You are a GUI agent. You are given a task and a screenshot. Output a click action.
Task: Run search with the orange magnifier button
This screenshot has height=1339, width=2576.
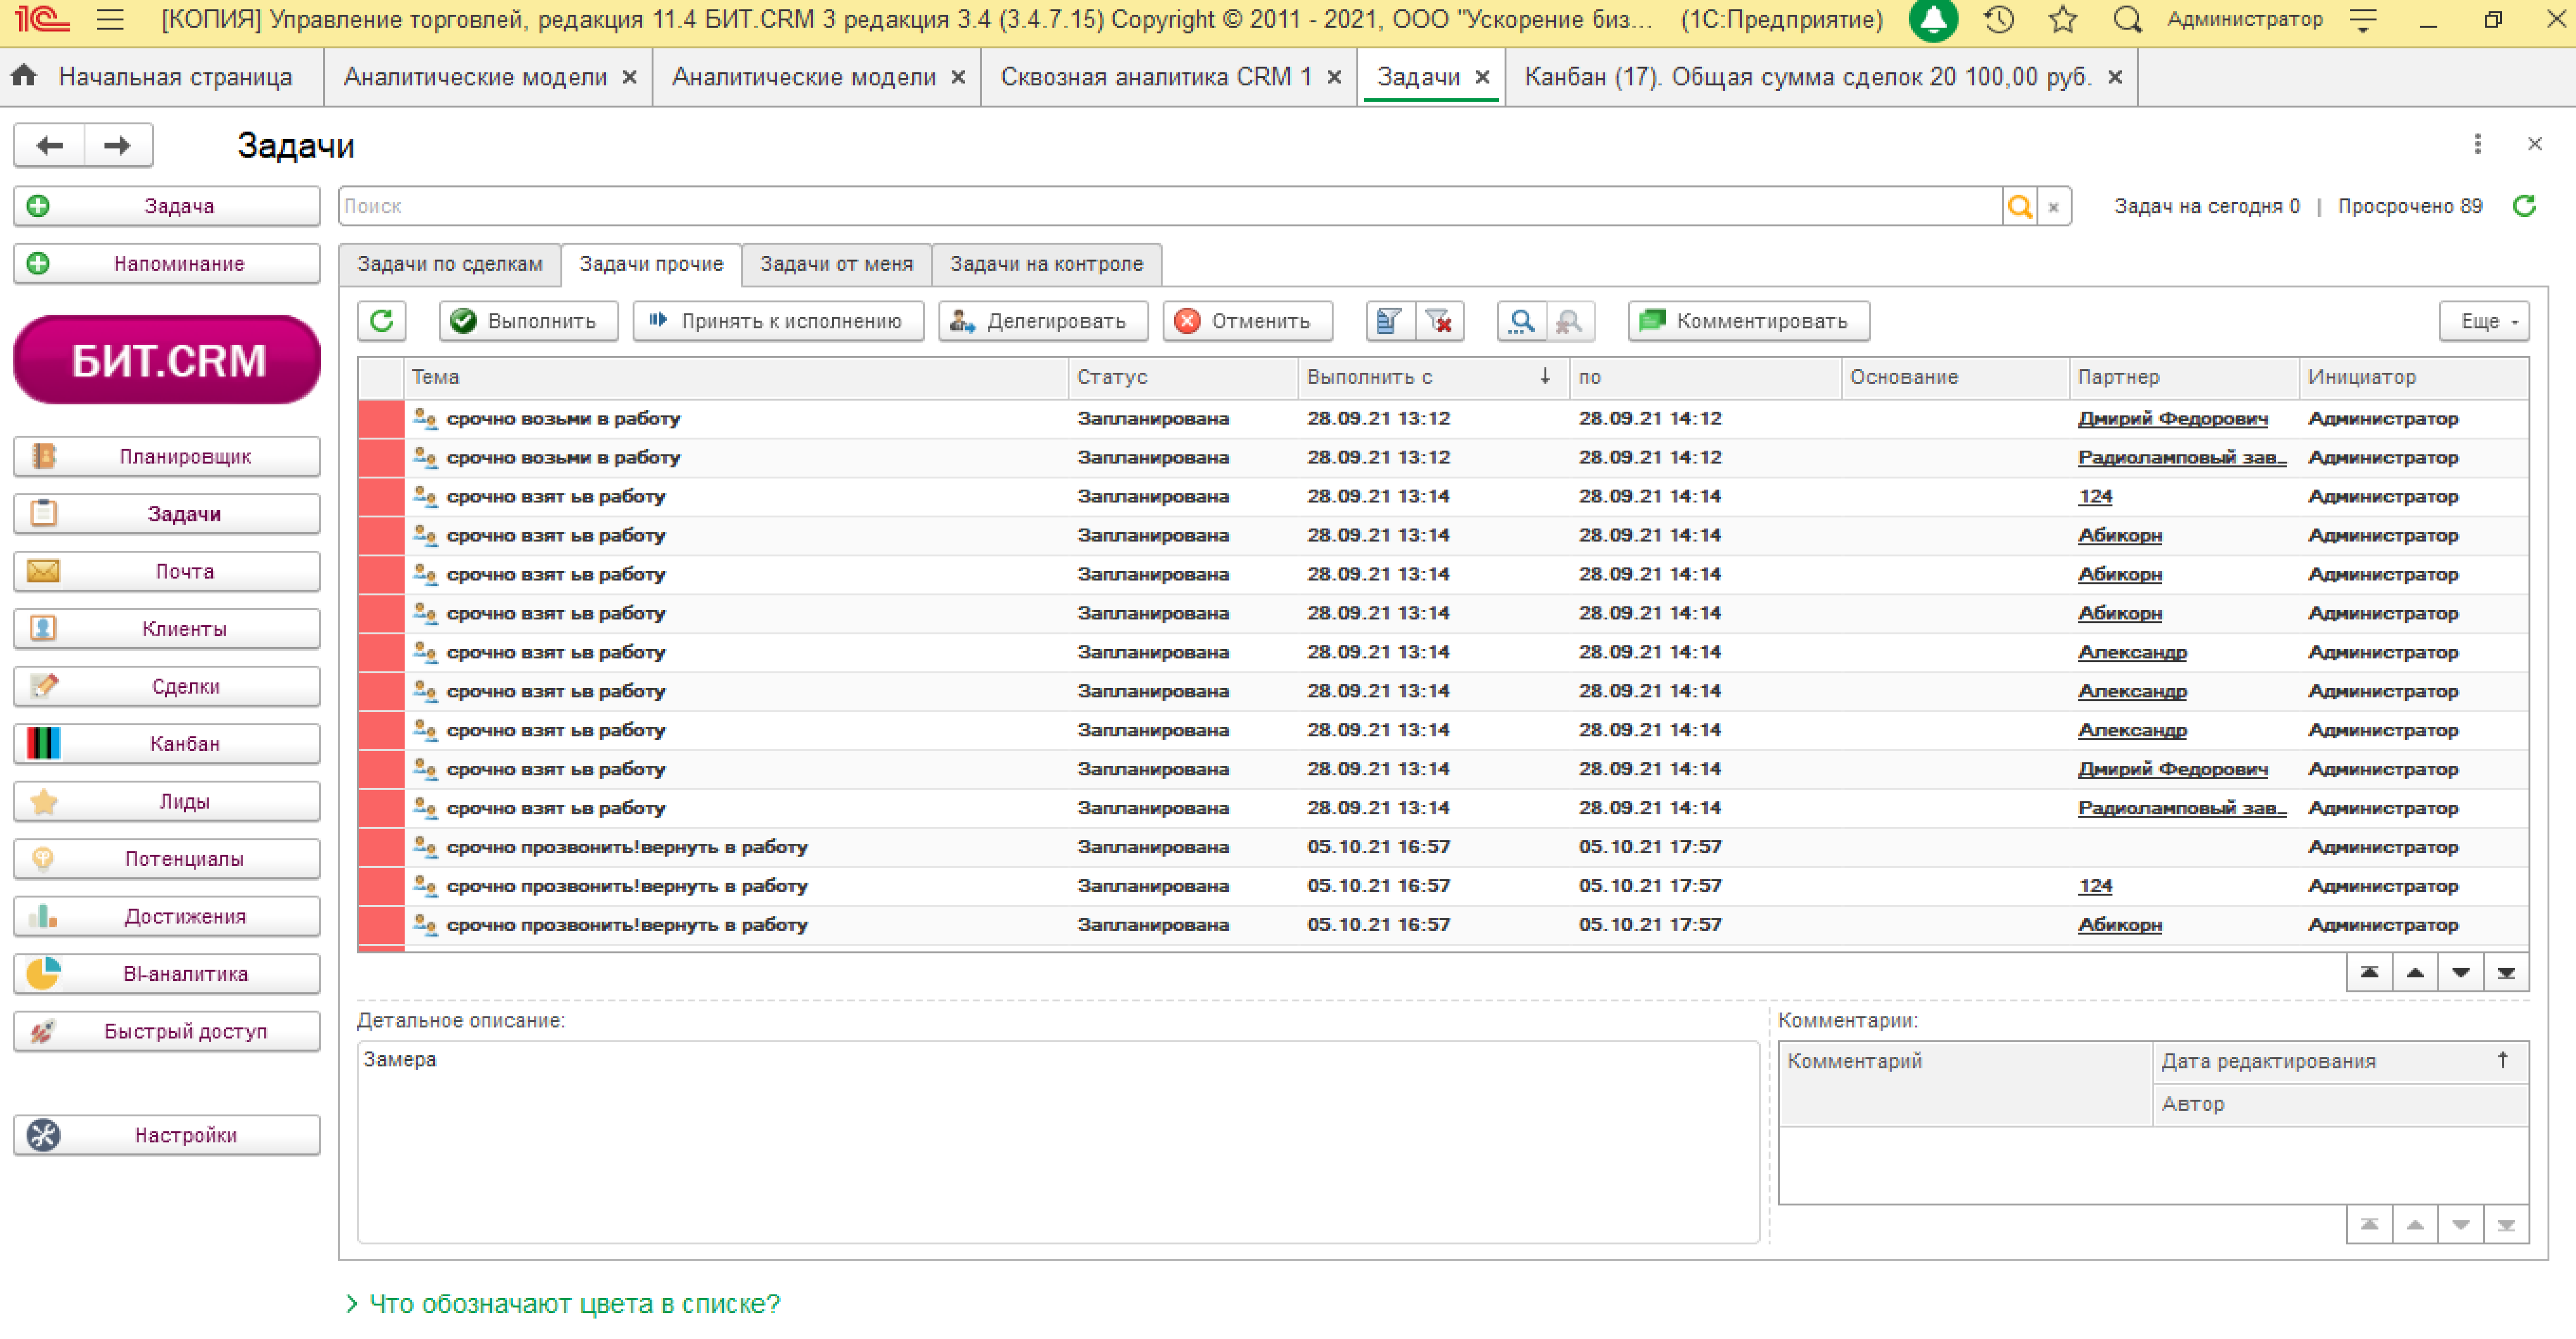2020,207
